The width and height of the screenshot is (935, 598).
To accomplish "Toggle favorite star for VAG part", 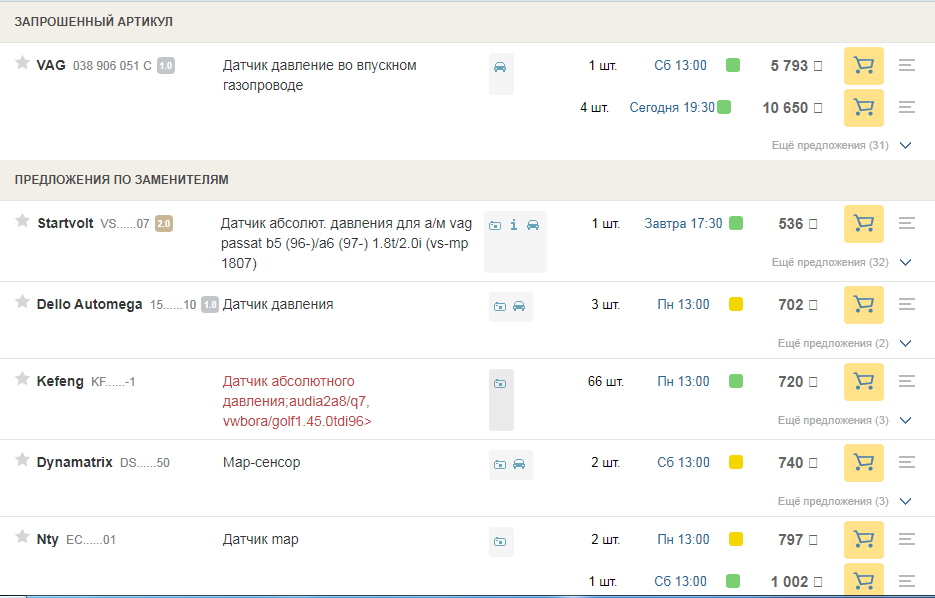I will pos(22,63).
